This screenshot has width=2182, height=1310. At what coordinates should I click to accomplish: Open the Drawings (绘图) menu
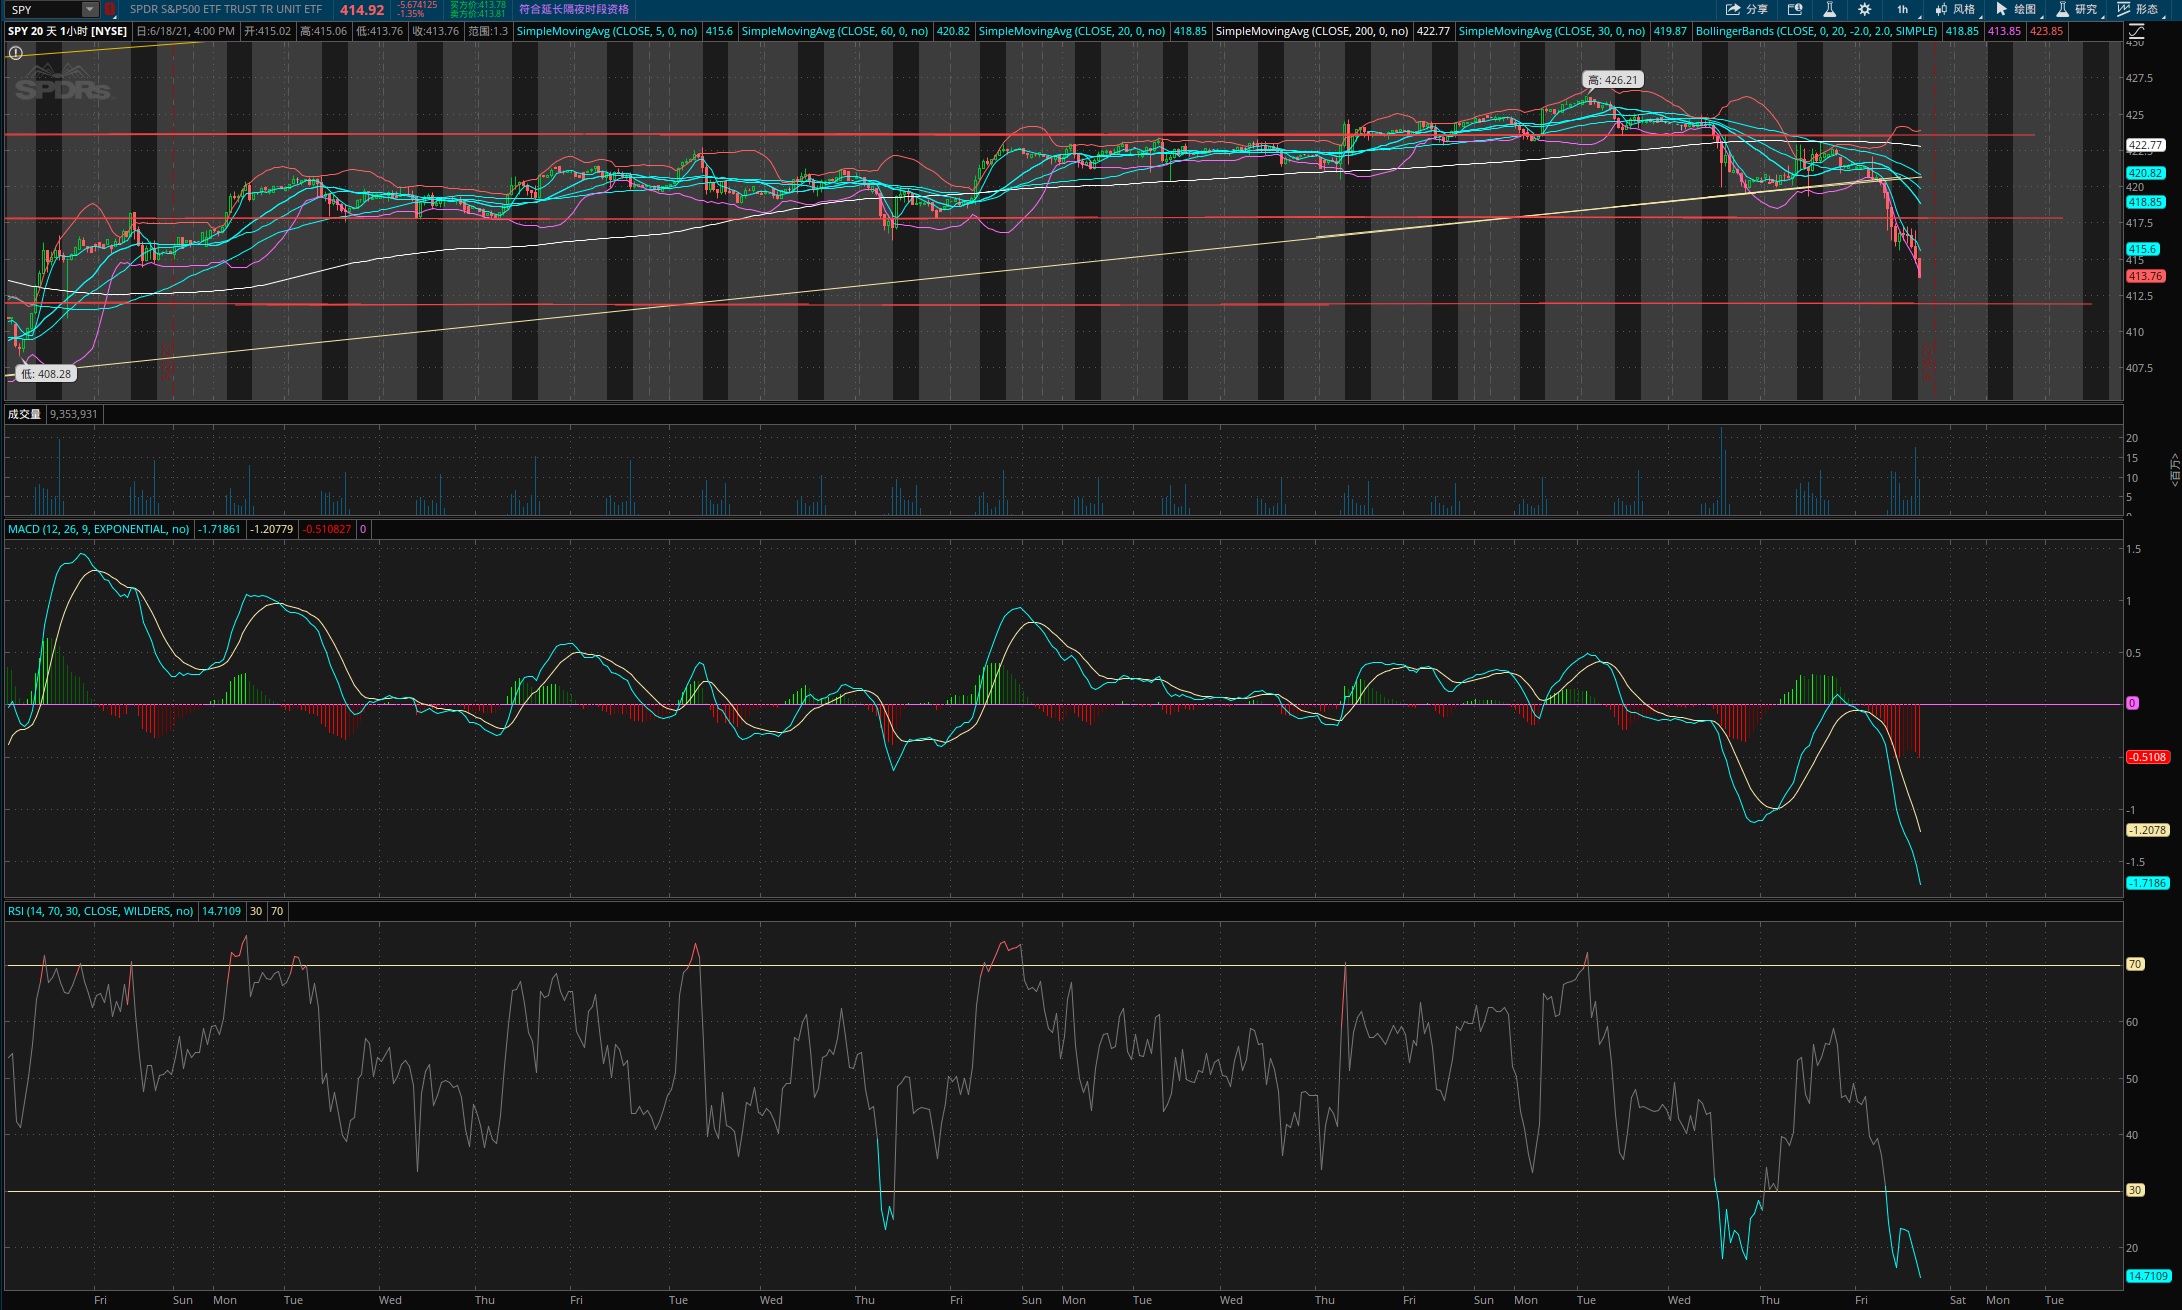[x=2016, y=10]
